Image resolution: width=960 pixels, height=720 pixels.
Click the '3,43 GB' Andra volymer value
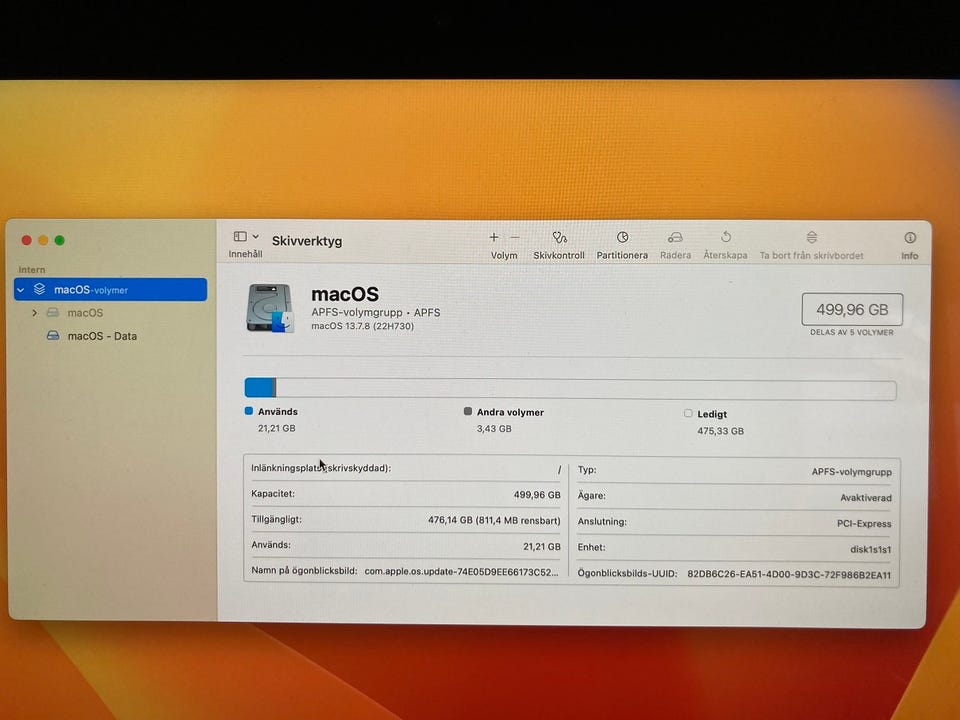pyautogui.click(x=494, y=429)
